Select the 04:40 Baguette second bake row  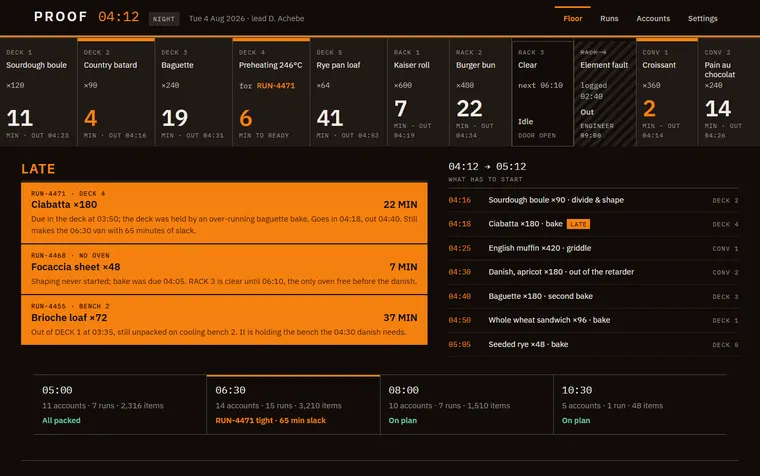point(593,296)
